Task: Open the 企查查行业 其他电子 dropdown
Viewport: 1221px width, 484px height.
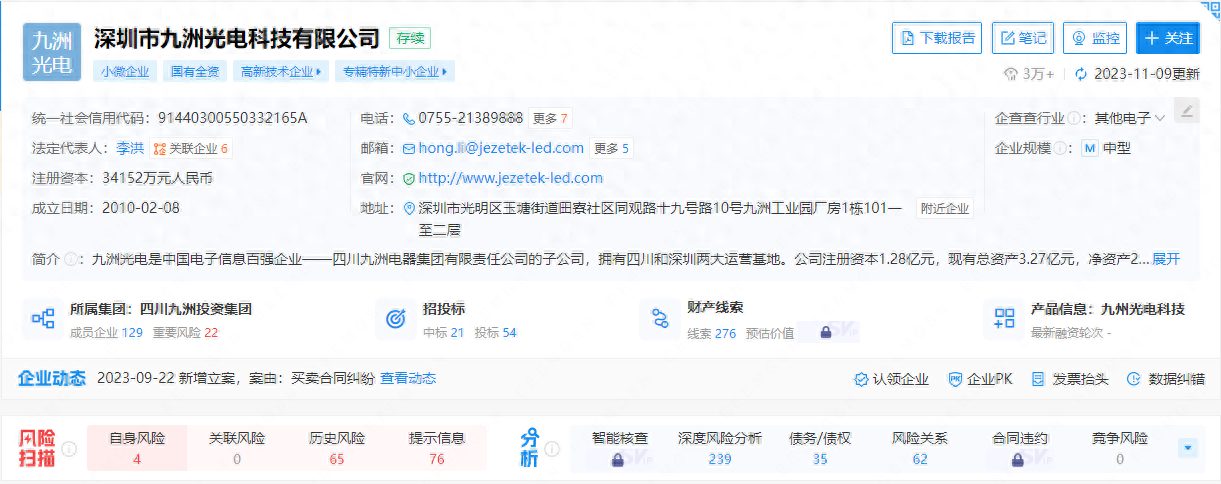Action: [1130, 118]
